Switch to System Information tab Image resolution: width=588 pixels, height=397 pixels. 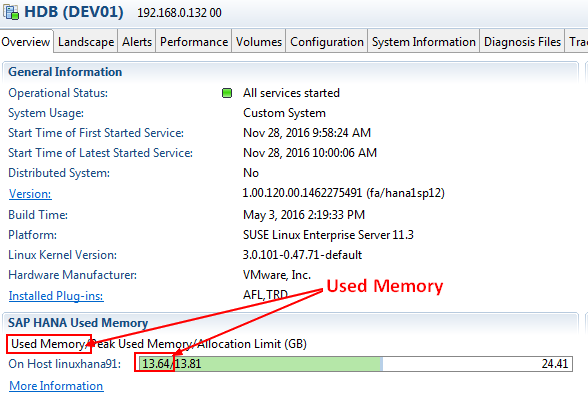coord(424,42)
